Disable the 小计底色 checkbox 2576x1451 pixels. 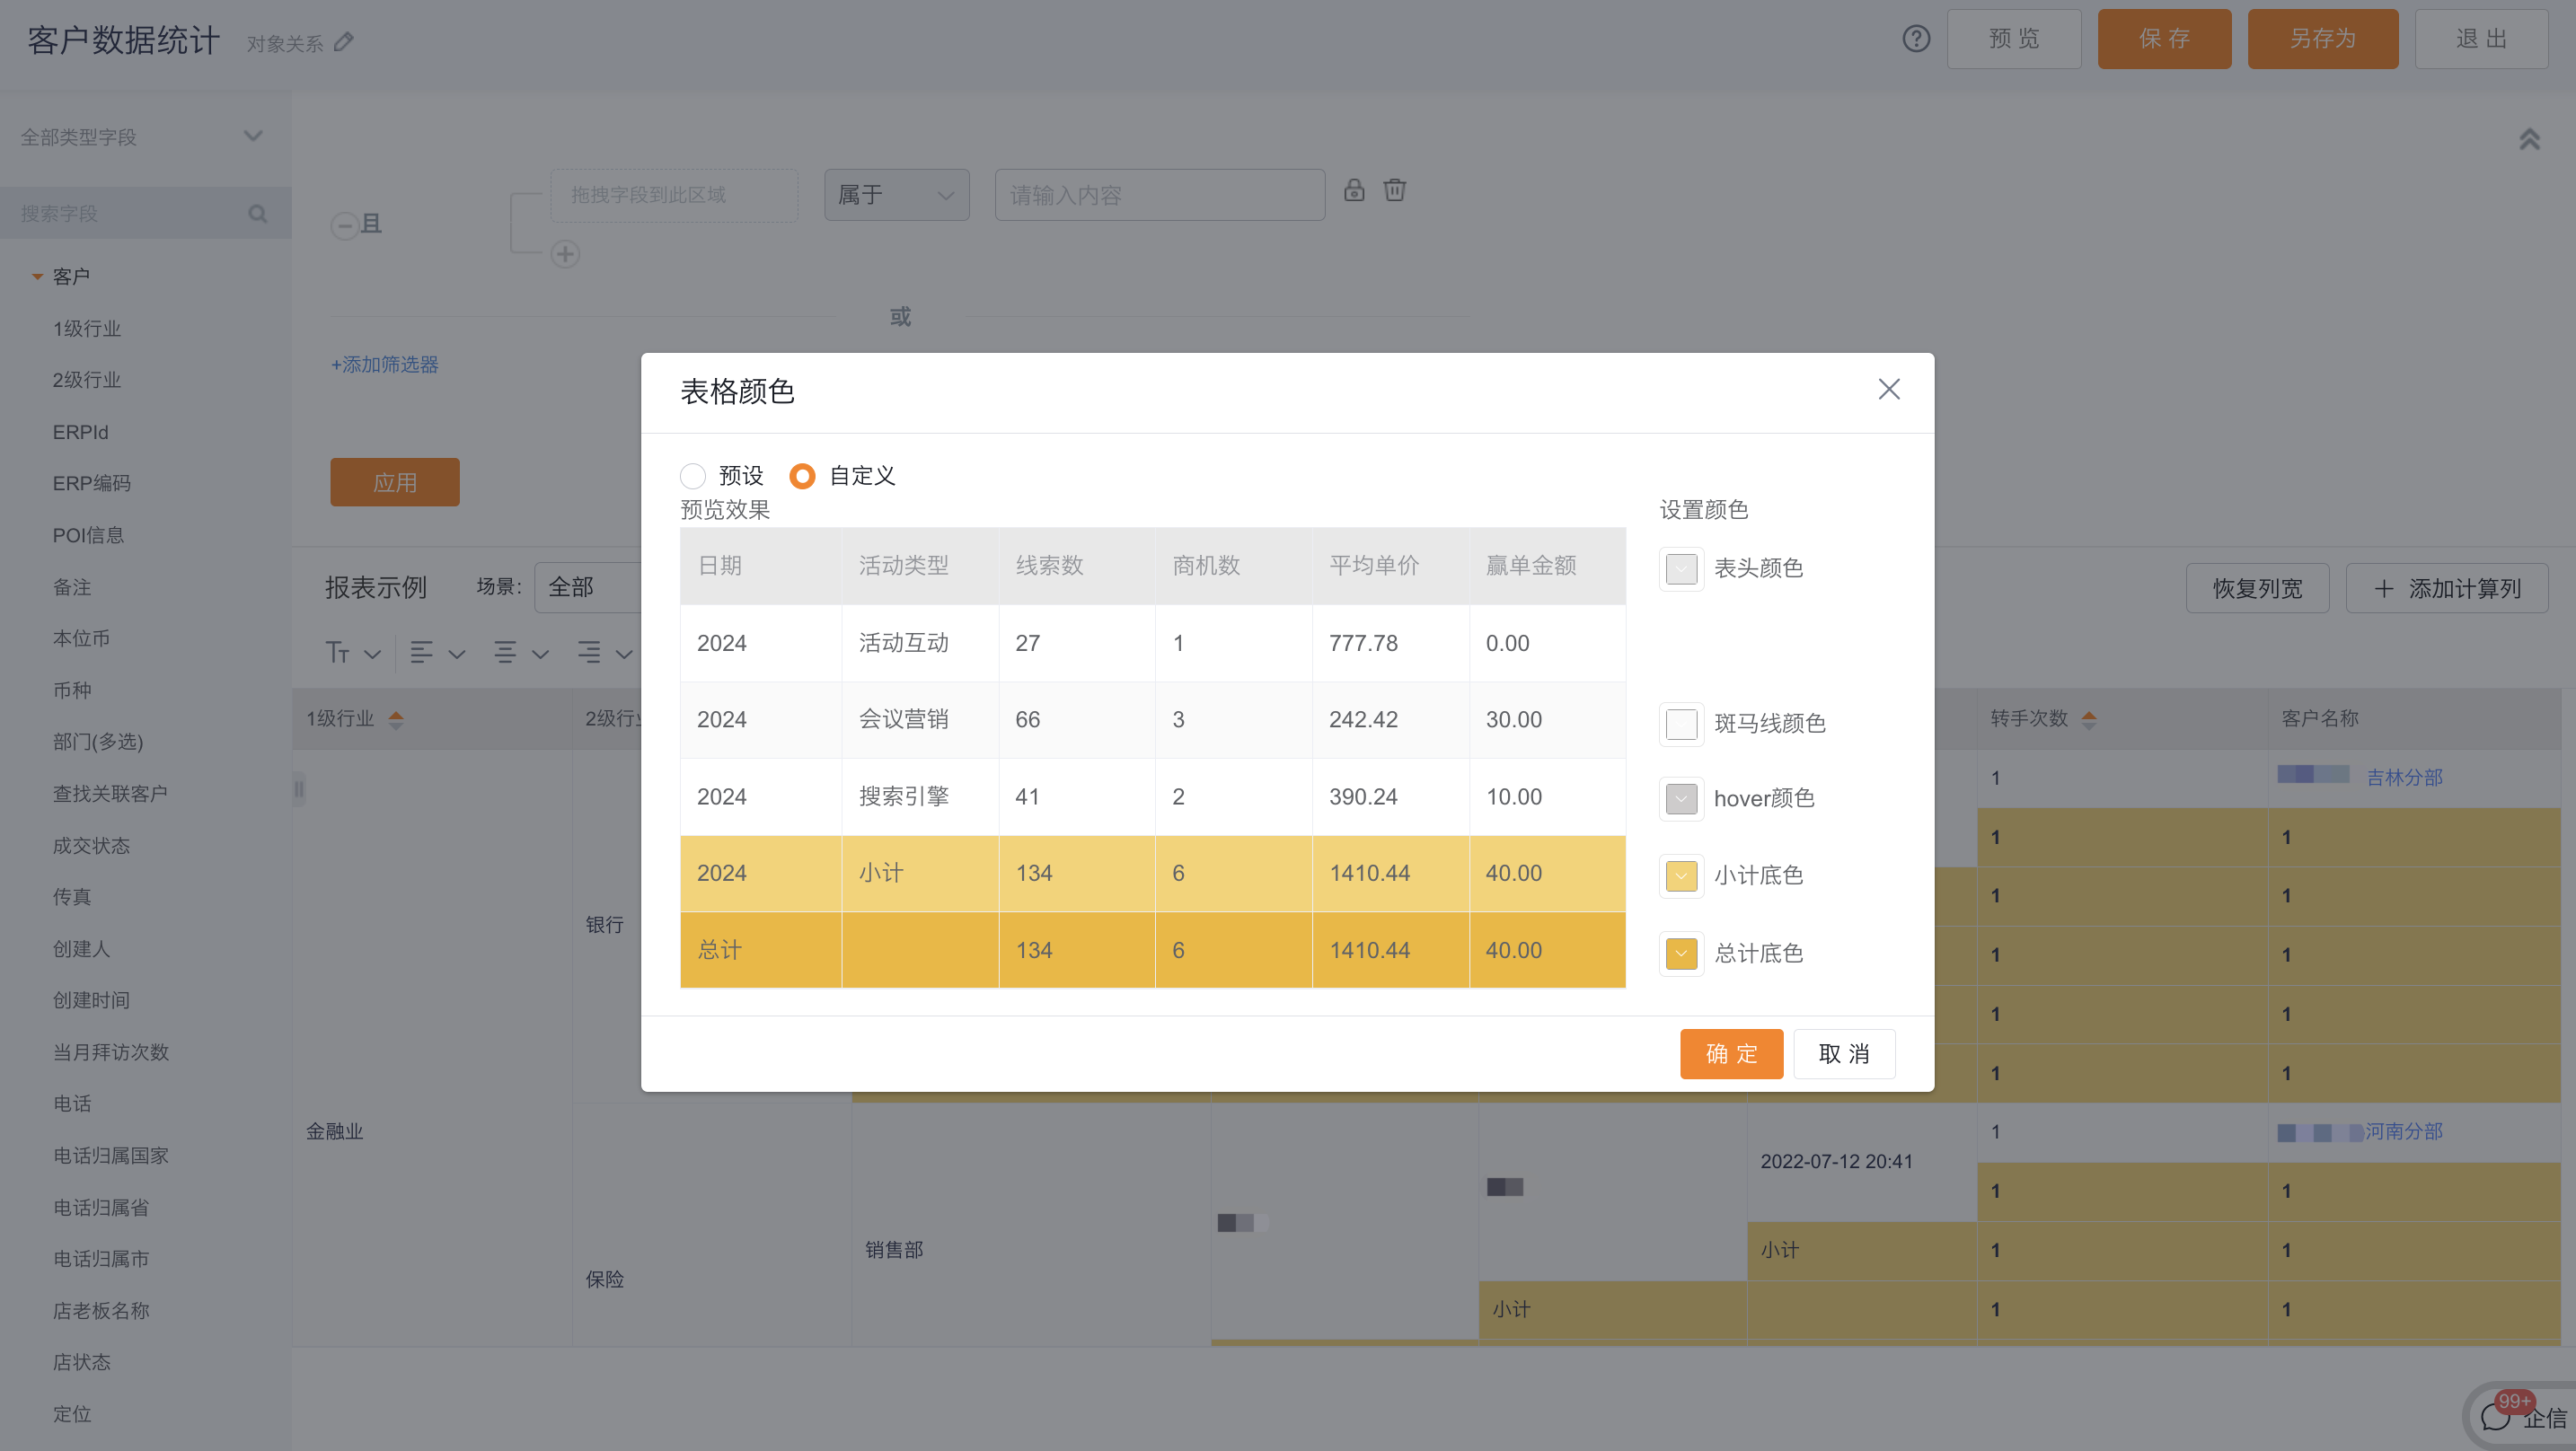pyautogui.click(x=1681, y=875)
